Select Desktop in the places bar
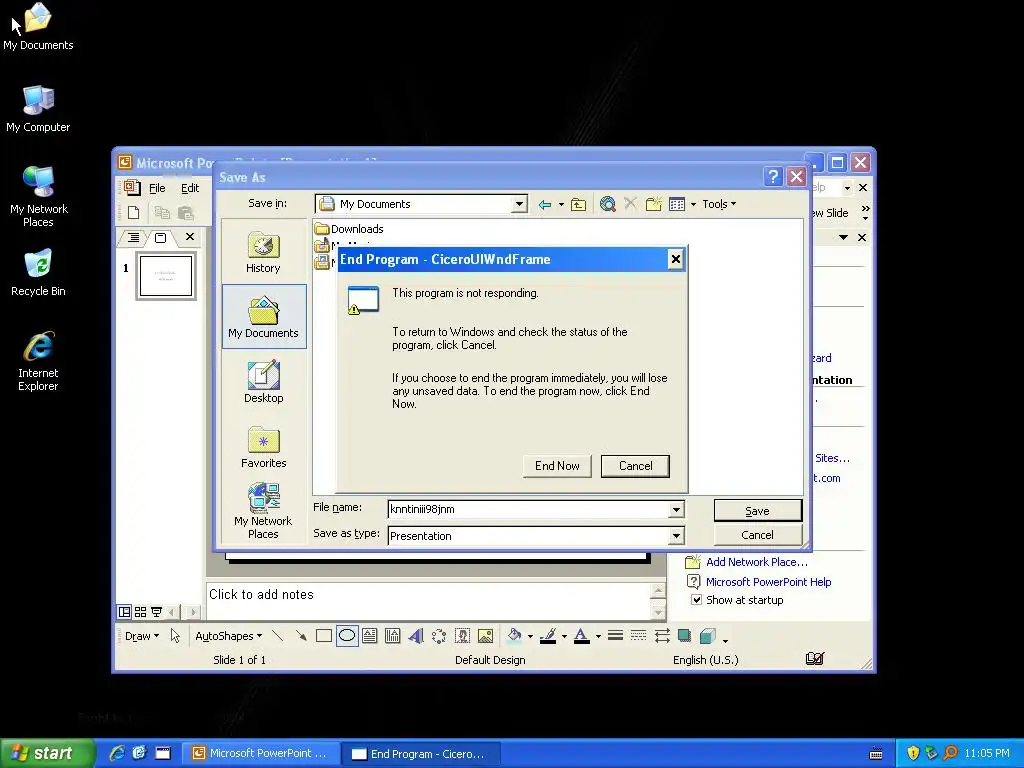The image size is (1024, 768). (263, 382)
